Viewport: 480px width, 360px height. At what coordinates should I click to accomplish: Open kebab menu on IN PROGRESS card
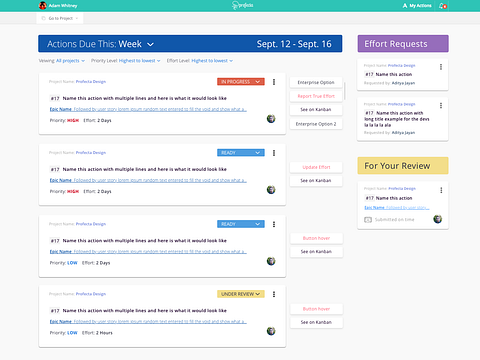tap(274, 82)
